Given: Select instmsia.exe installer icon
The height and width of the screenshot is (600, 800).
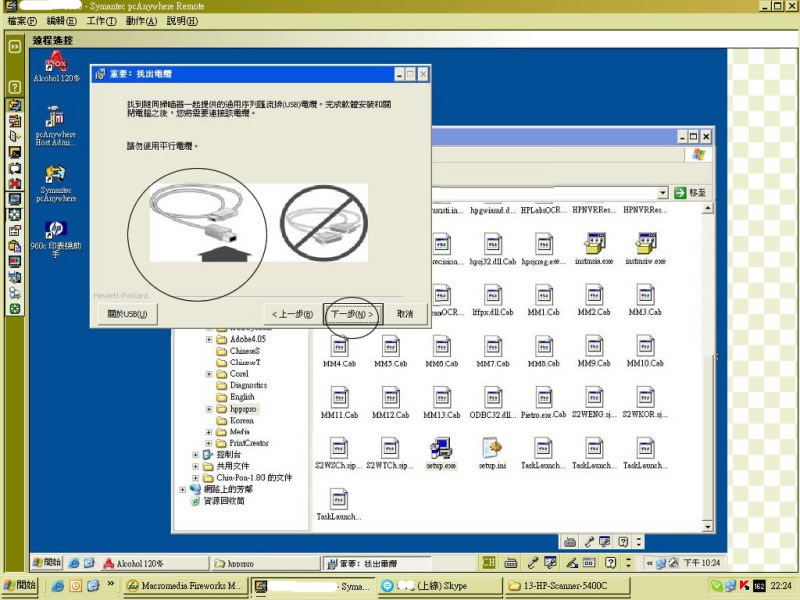Looking at the screenshot, I should pos(594,248).
